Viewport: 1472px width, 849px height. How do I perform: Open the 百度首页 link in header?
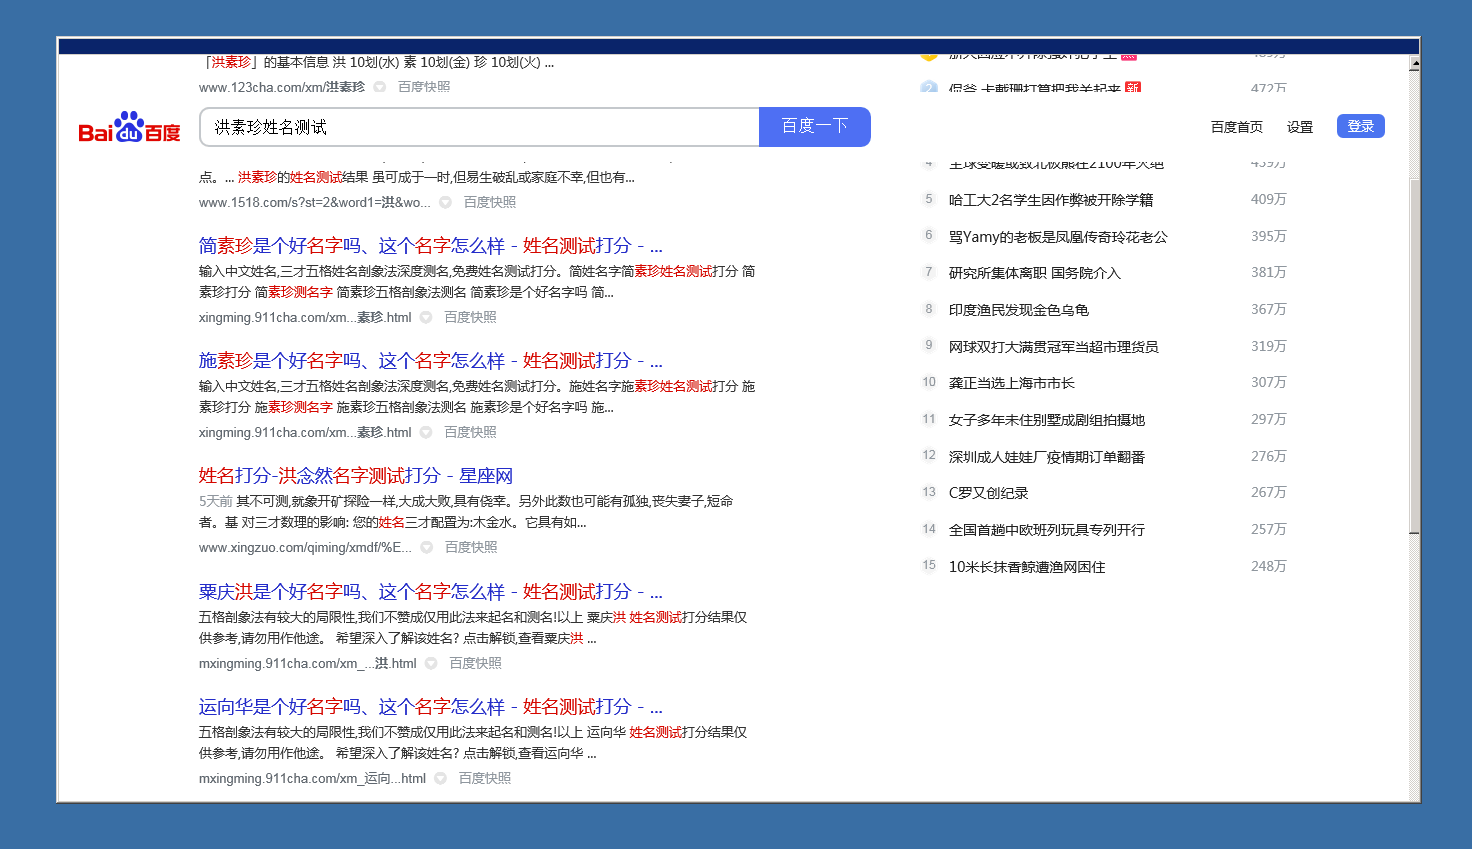tap(1236, 127)
